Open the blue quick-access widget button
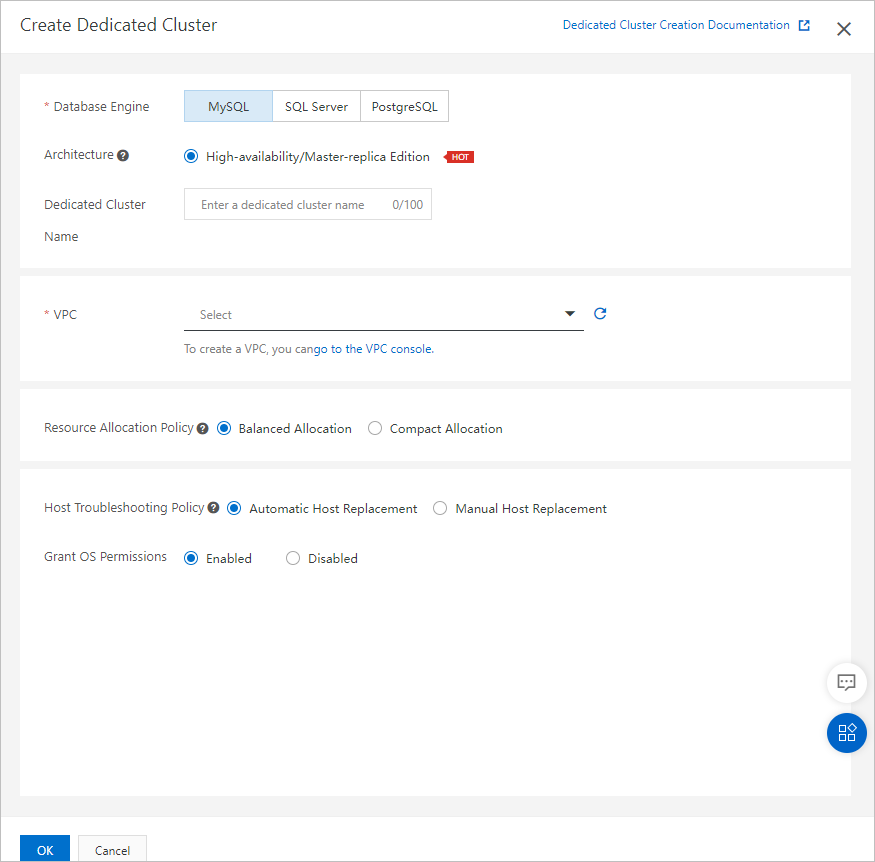The width and height of the screenshot is (875, 862). pyautogui.click(x=847, y=733)
